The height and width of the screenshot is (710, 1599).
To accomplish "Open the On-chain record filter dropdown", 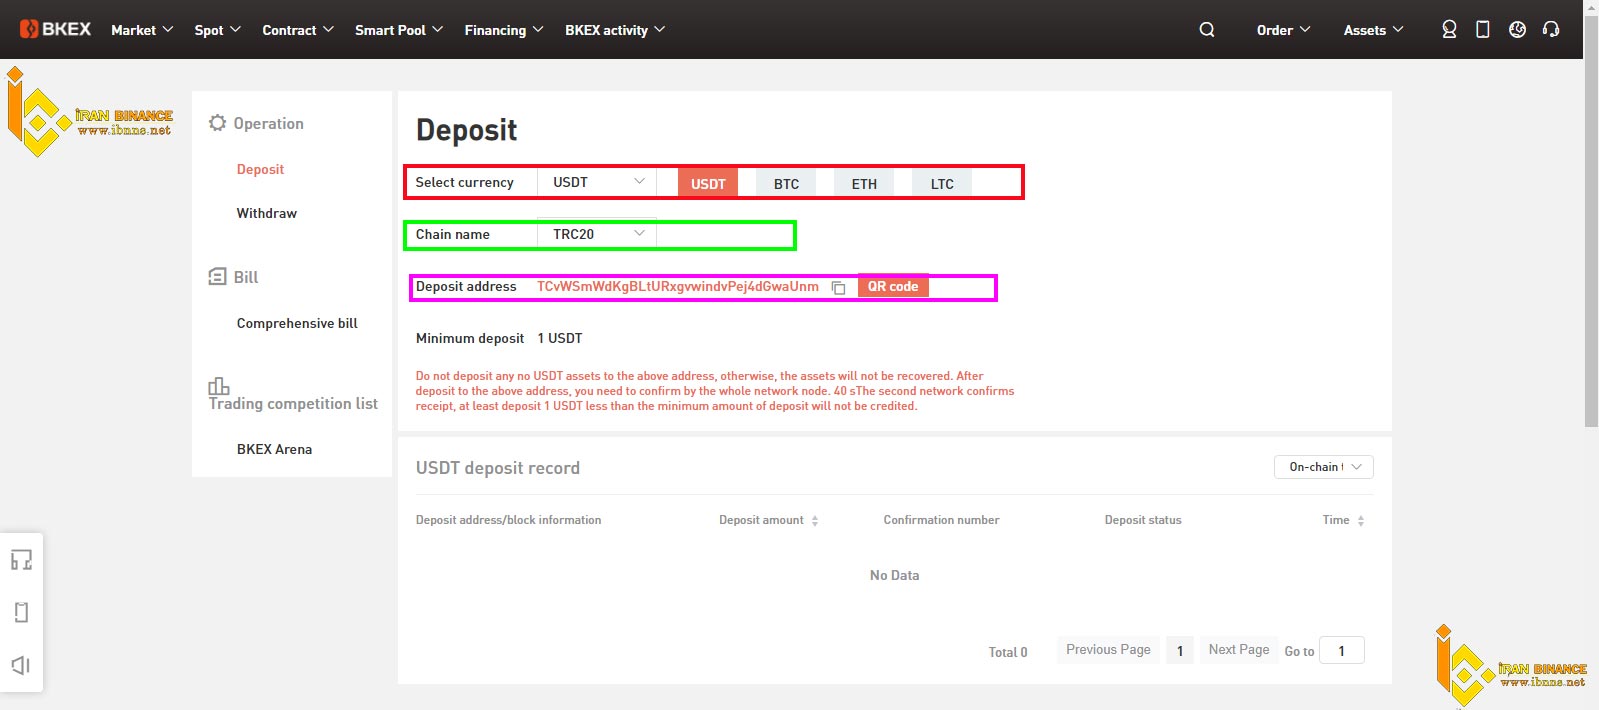I will (1324, 467).
